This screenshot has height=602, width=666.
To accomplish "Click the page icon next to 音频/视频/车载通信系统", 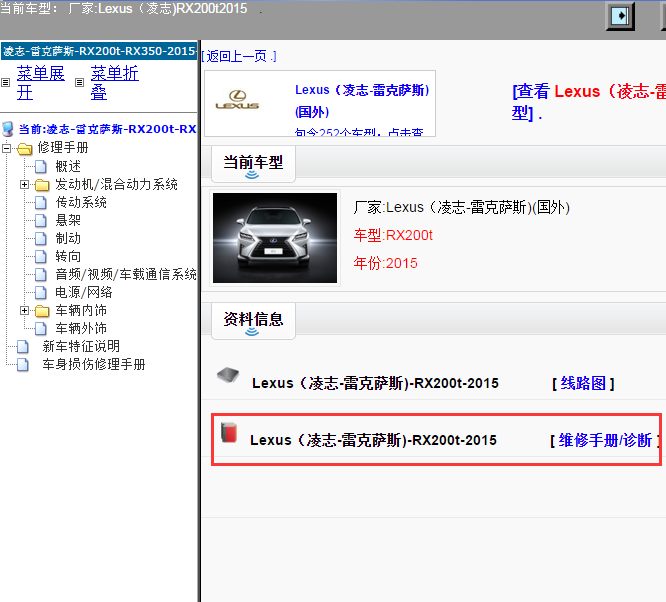I will tap(41, 275).
